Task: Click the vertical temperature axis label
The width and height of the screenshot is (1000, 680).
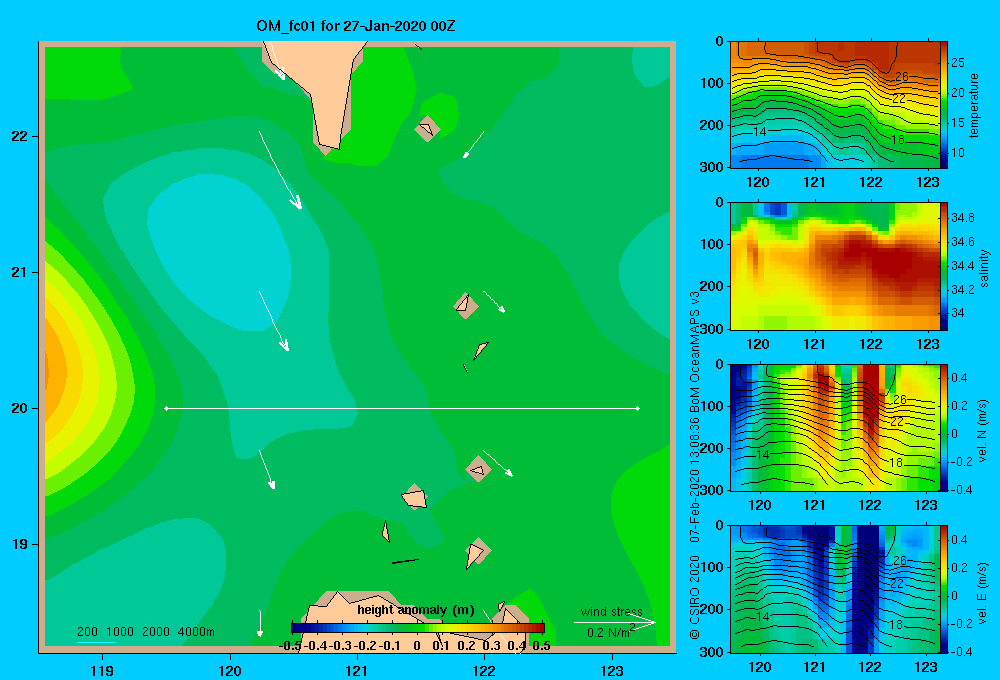Action: click(x=974, y=105)
